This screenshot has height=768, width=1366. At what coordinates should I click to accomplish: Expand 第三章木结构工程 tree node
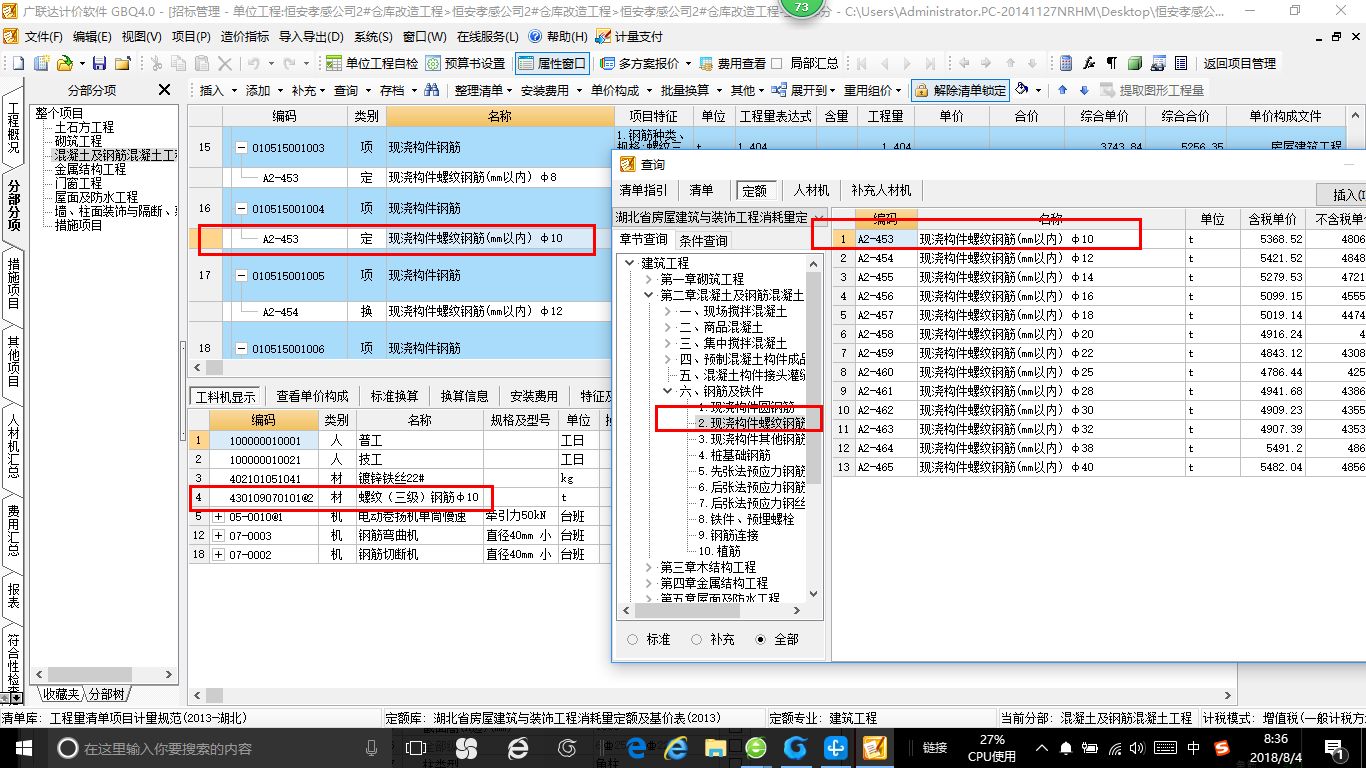point(650,567)
